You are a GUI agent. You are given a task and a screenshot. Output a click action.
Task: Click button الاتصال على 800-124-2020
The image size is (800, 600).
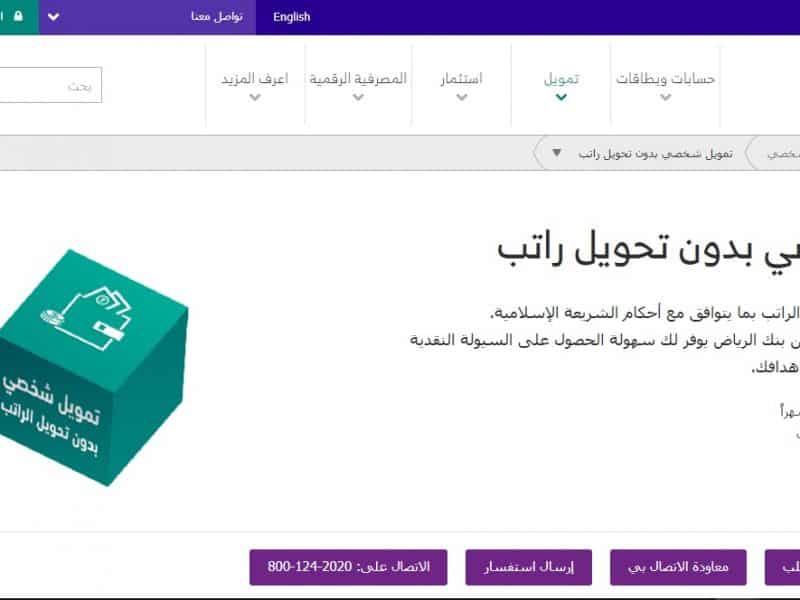pyautogui.click(x=348, y=567)
